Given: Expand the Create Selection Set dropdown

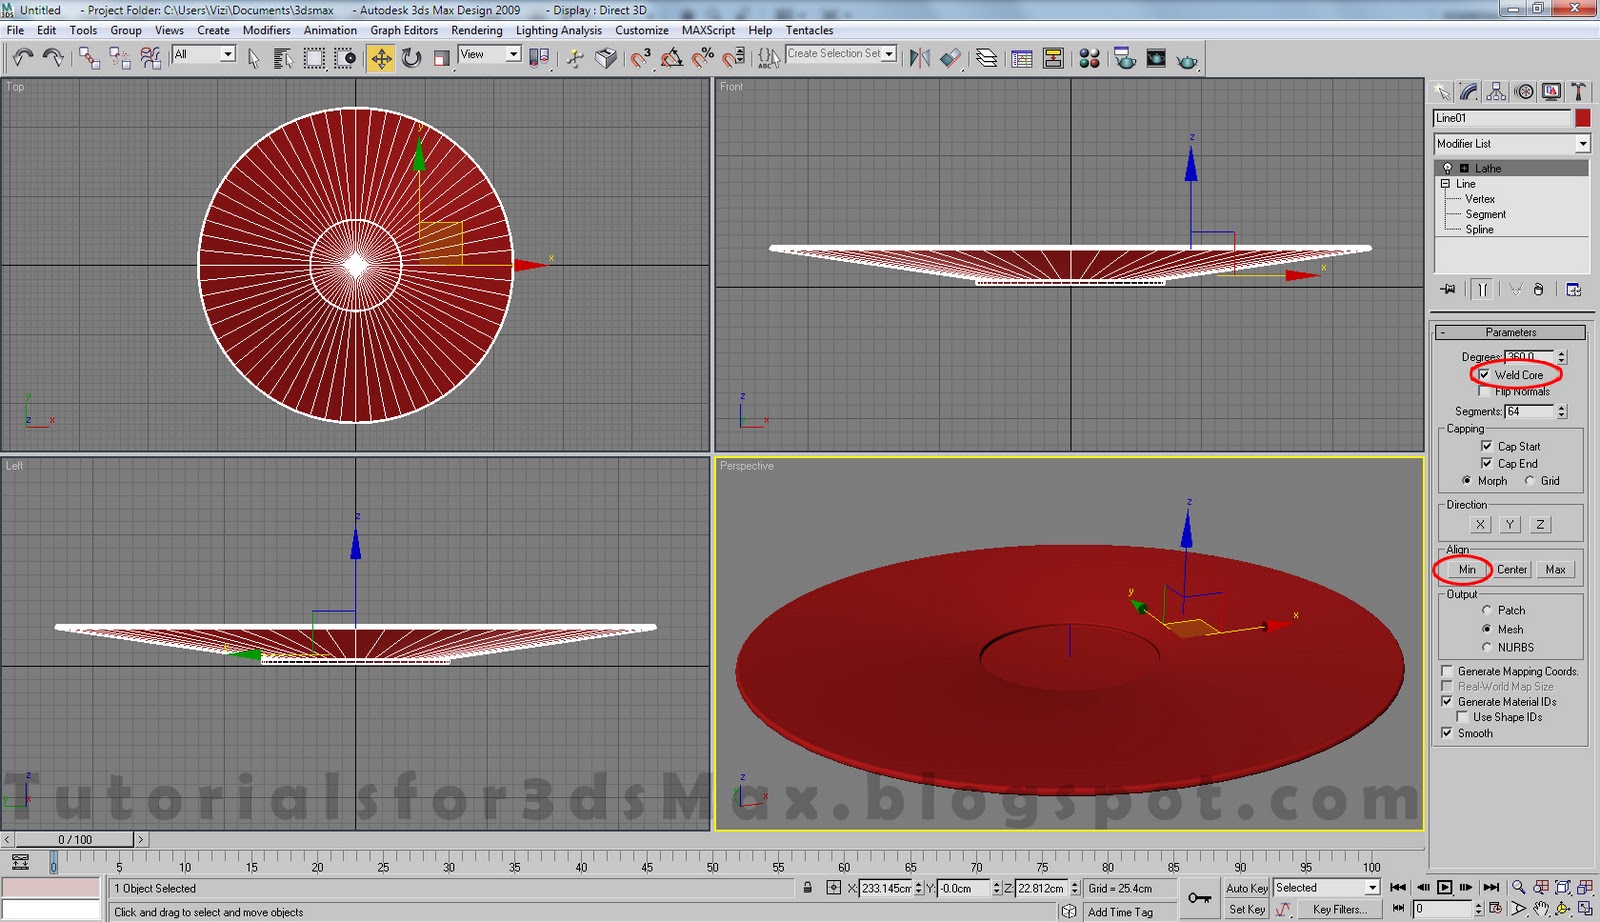Looking at the screenshot, I should tap(889, 54).
